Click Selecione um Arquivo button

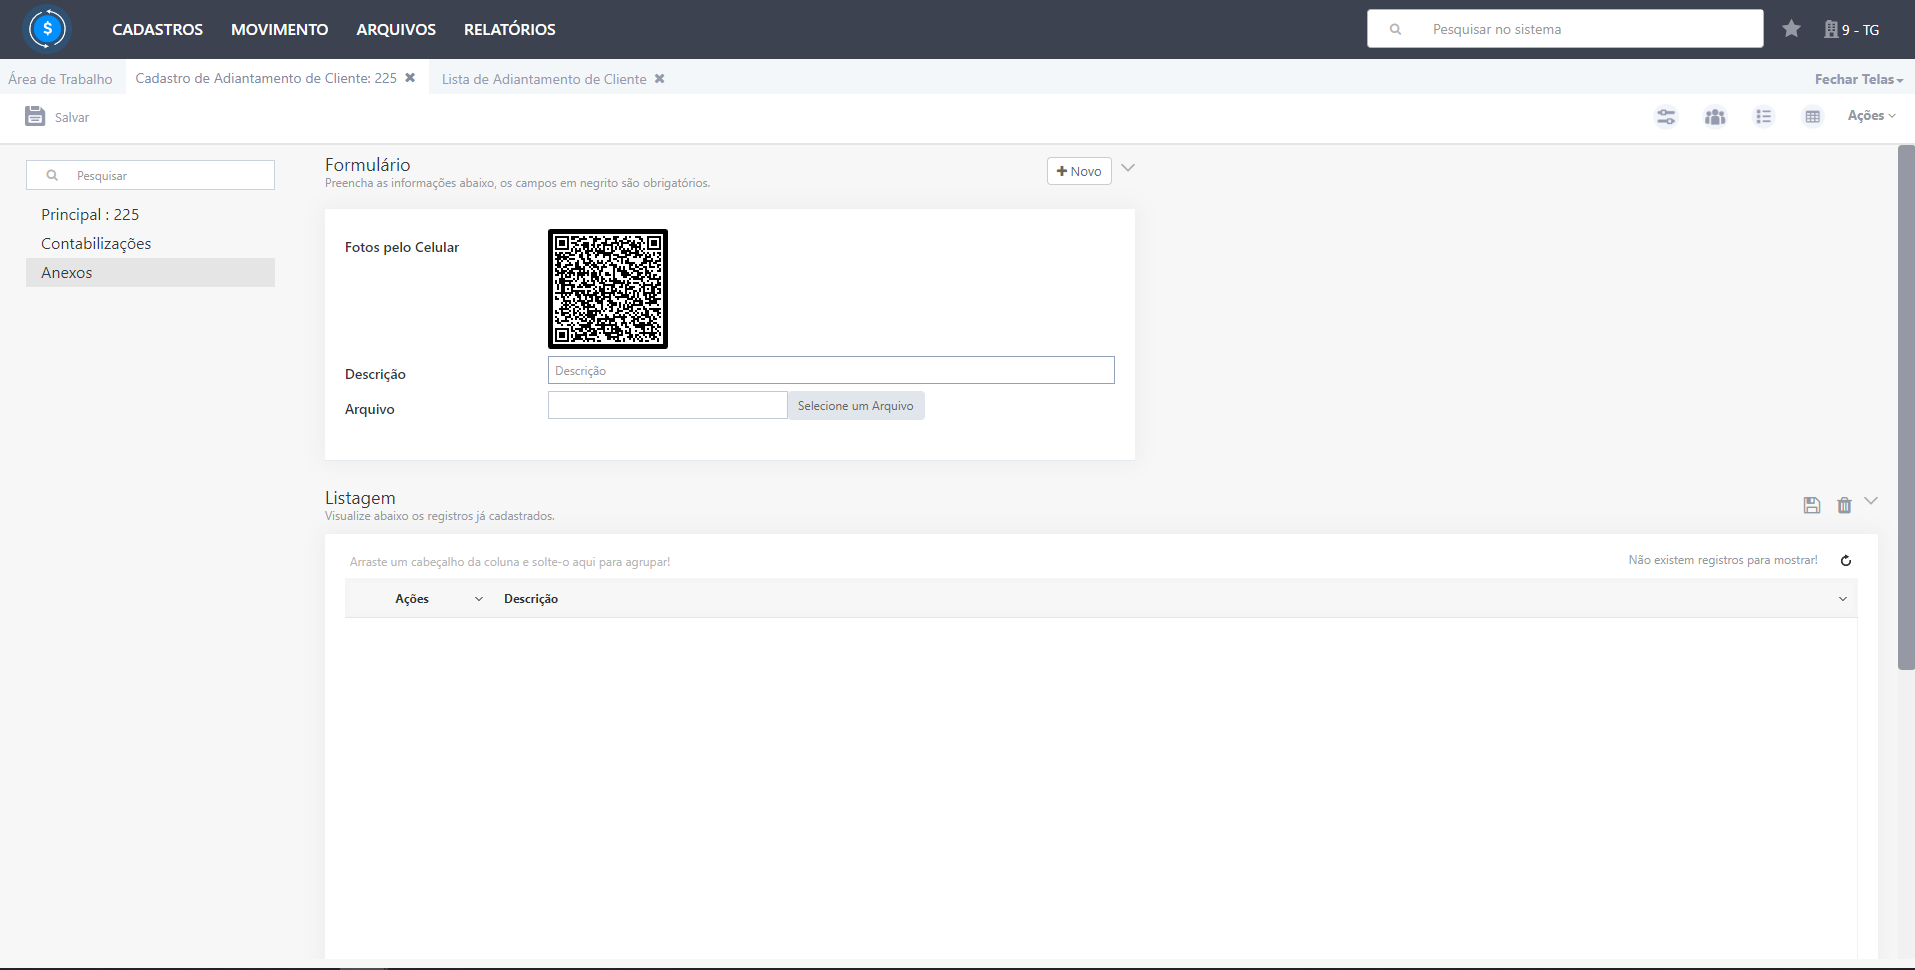pyautogui.click(x=856, y=405)
